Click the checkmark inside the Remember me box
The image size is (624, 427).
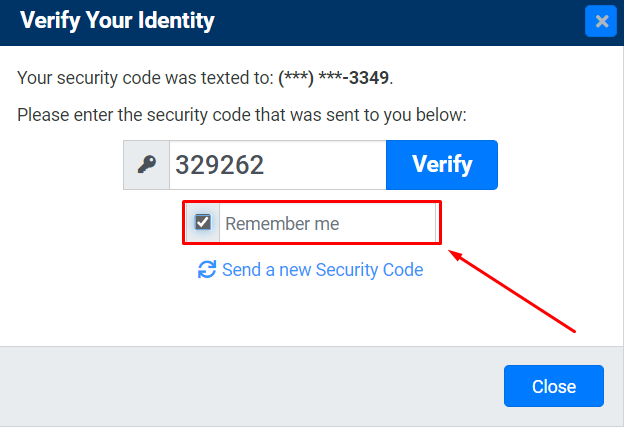[x=203, y=222]
